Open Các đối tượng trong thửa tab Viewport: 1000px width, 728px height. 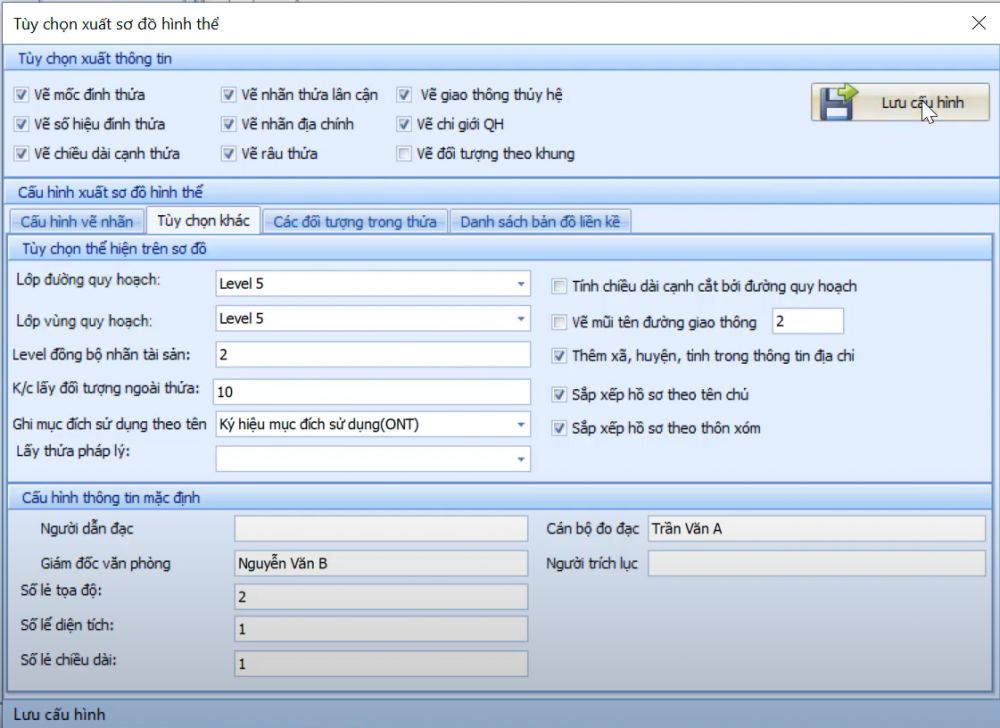[x=355, y=222]
